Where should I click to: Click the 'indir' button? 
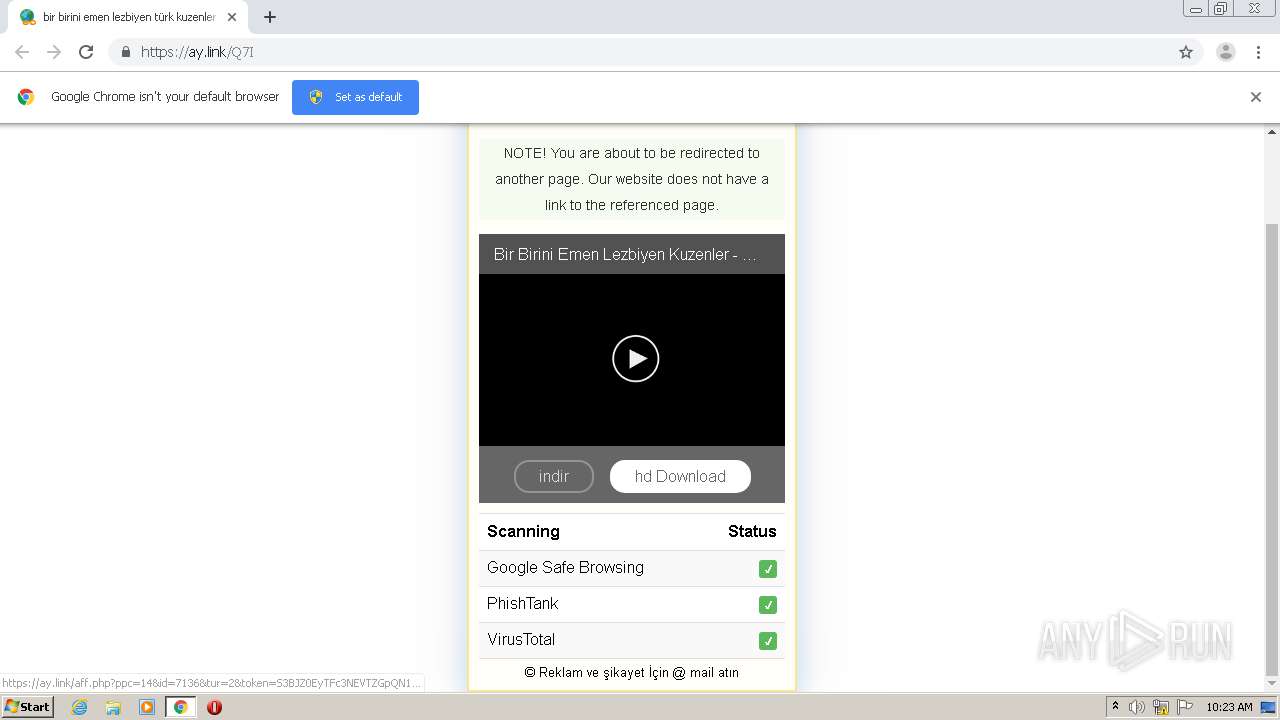(554, 477)
